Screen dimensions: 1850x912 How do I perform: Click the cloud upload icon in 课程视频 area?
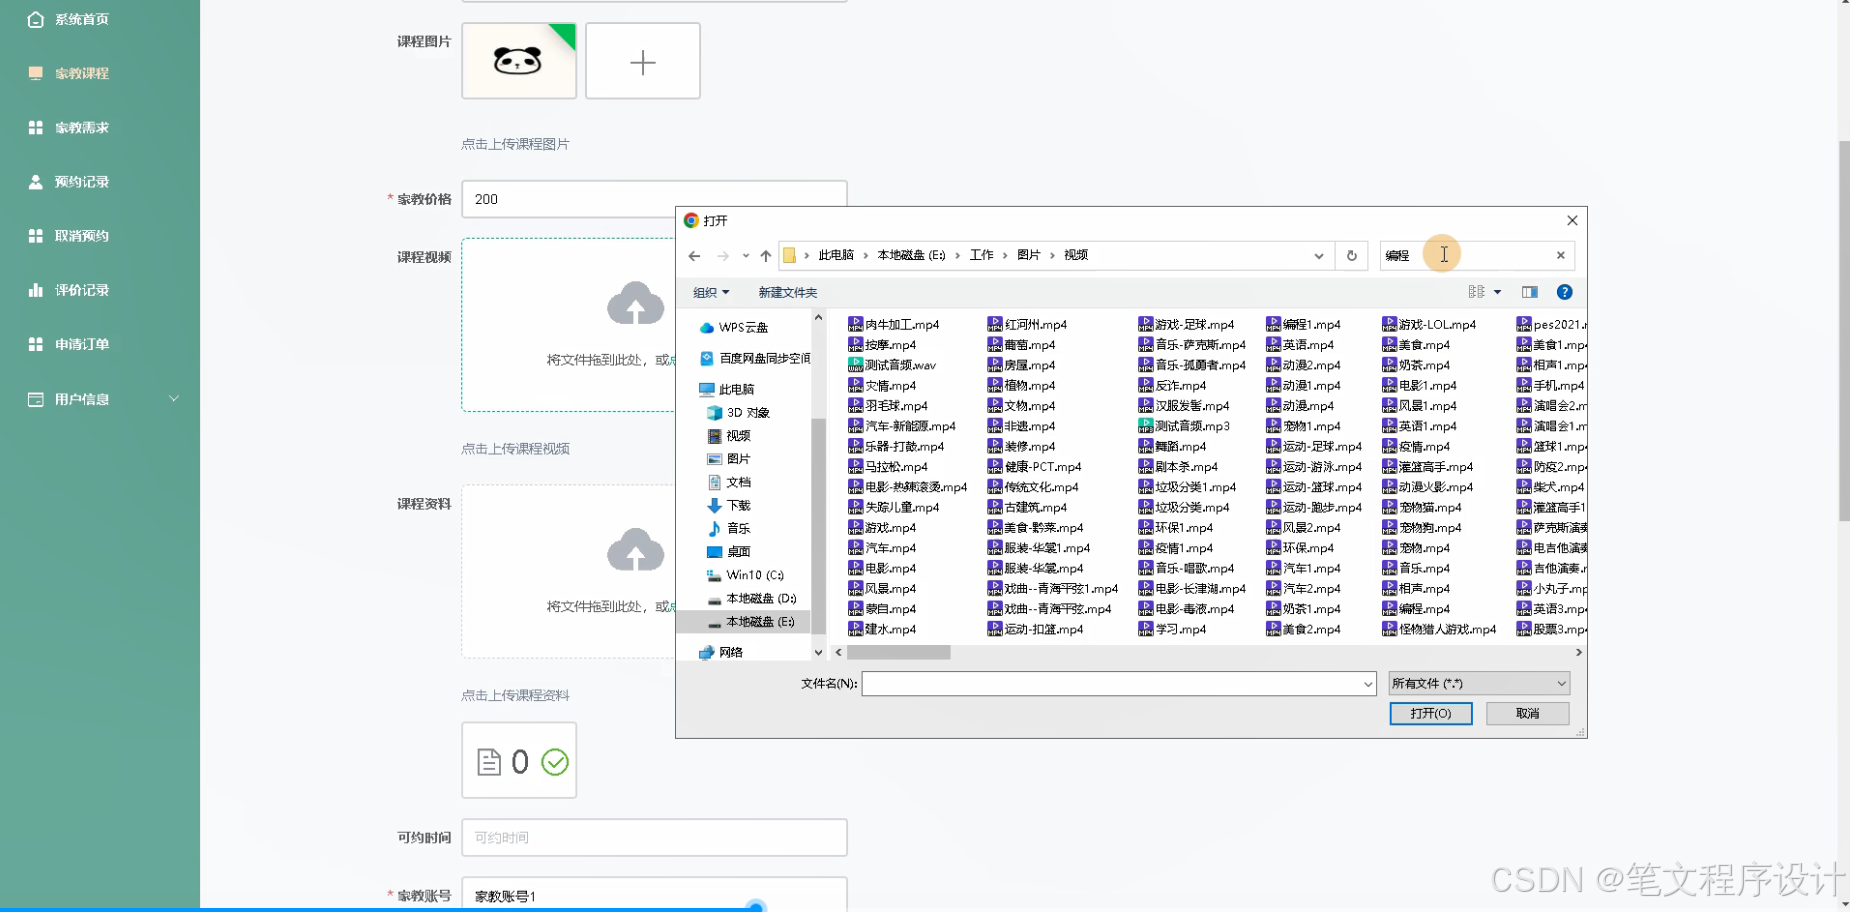[637, 303]
